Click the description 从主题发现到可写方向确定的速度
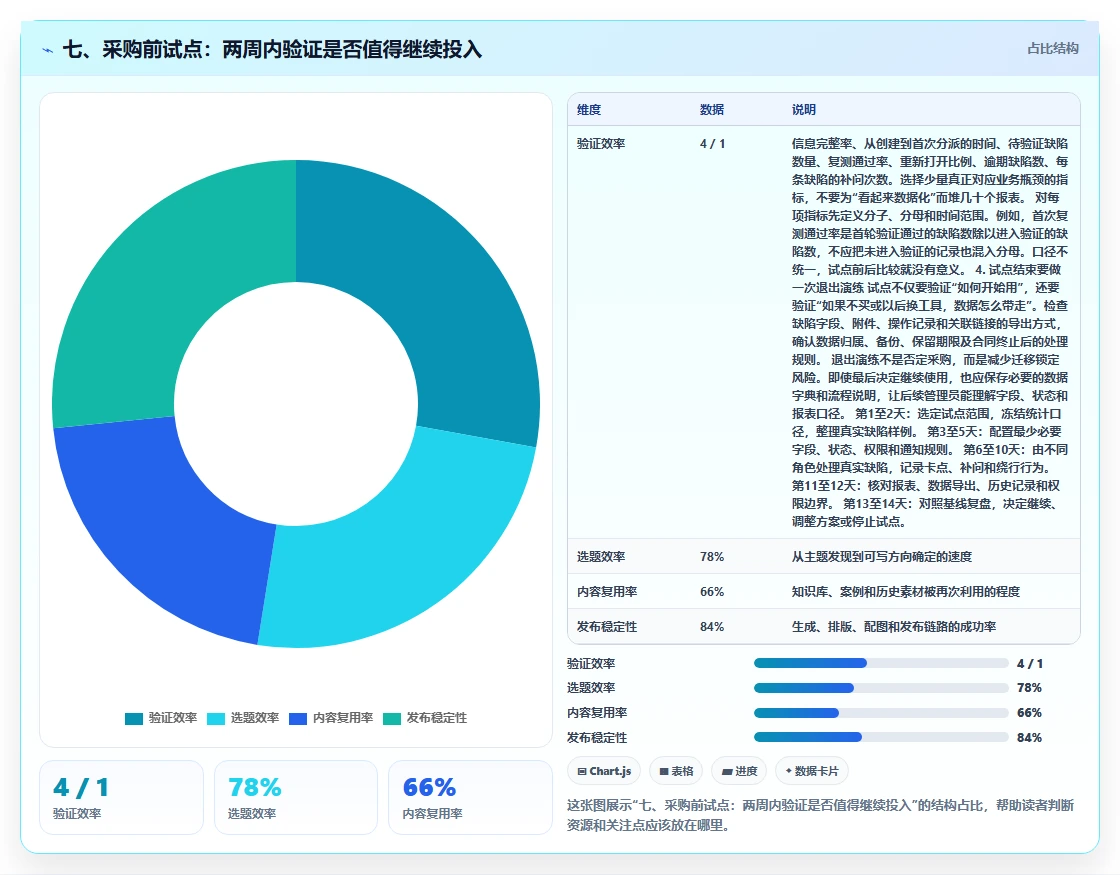1120x875 pixels. (881, 556)
